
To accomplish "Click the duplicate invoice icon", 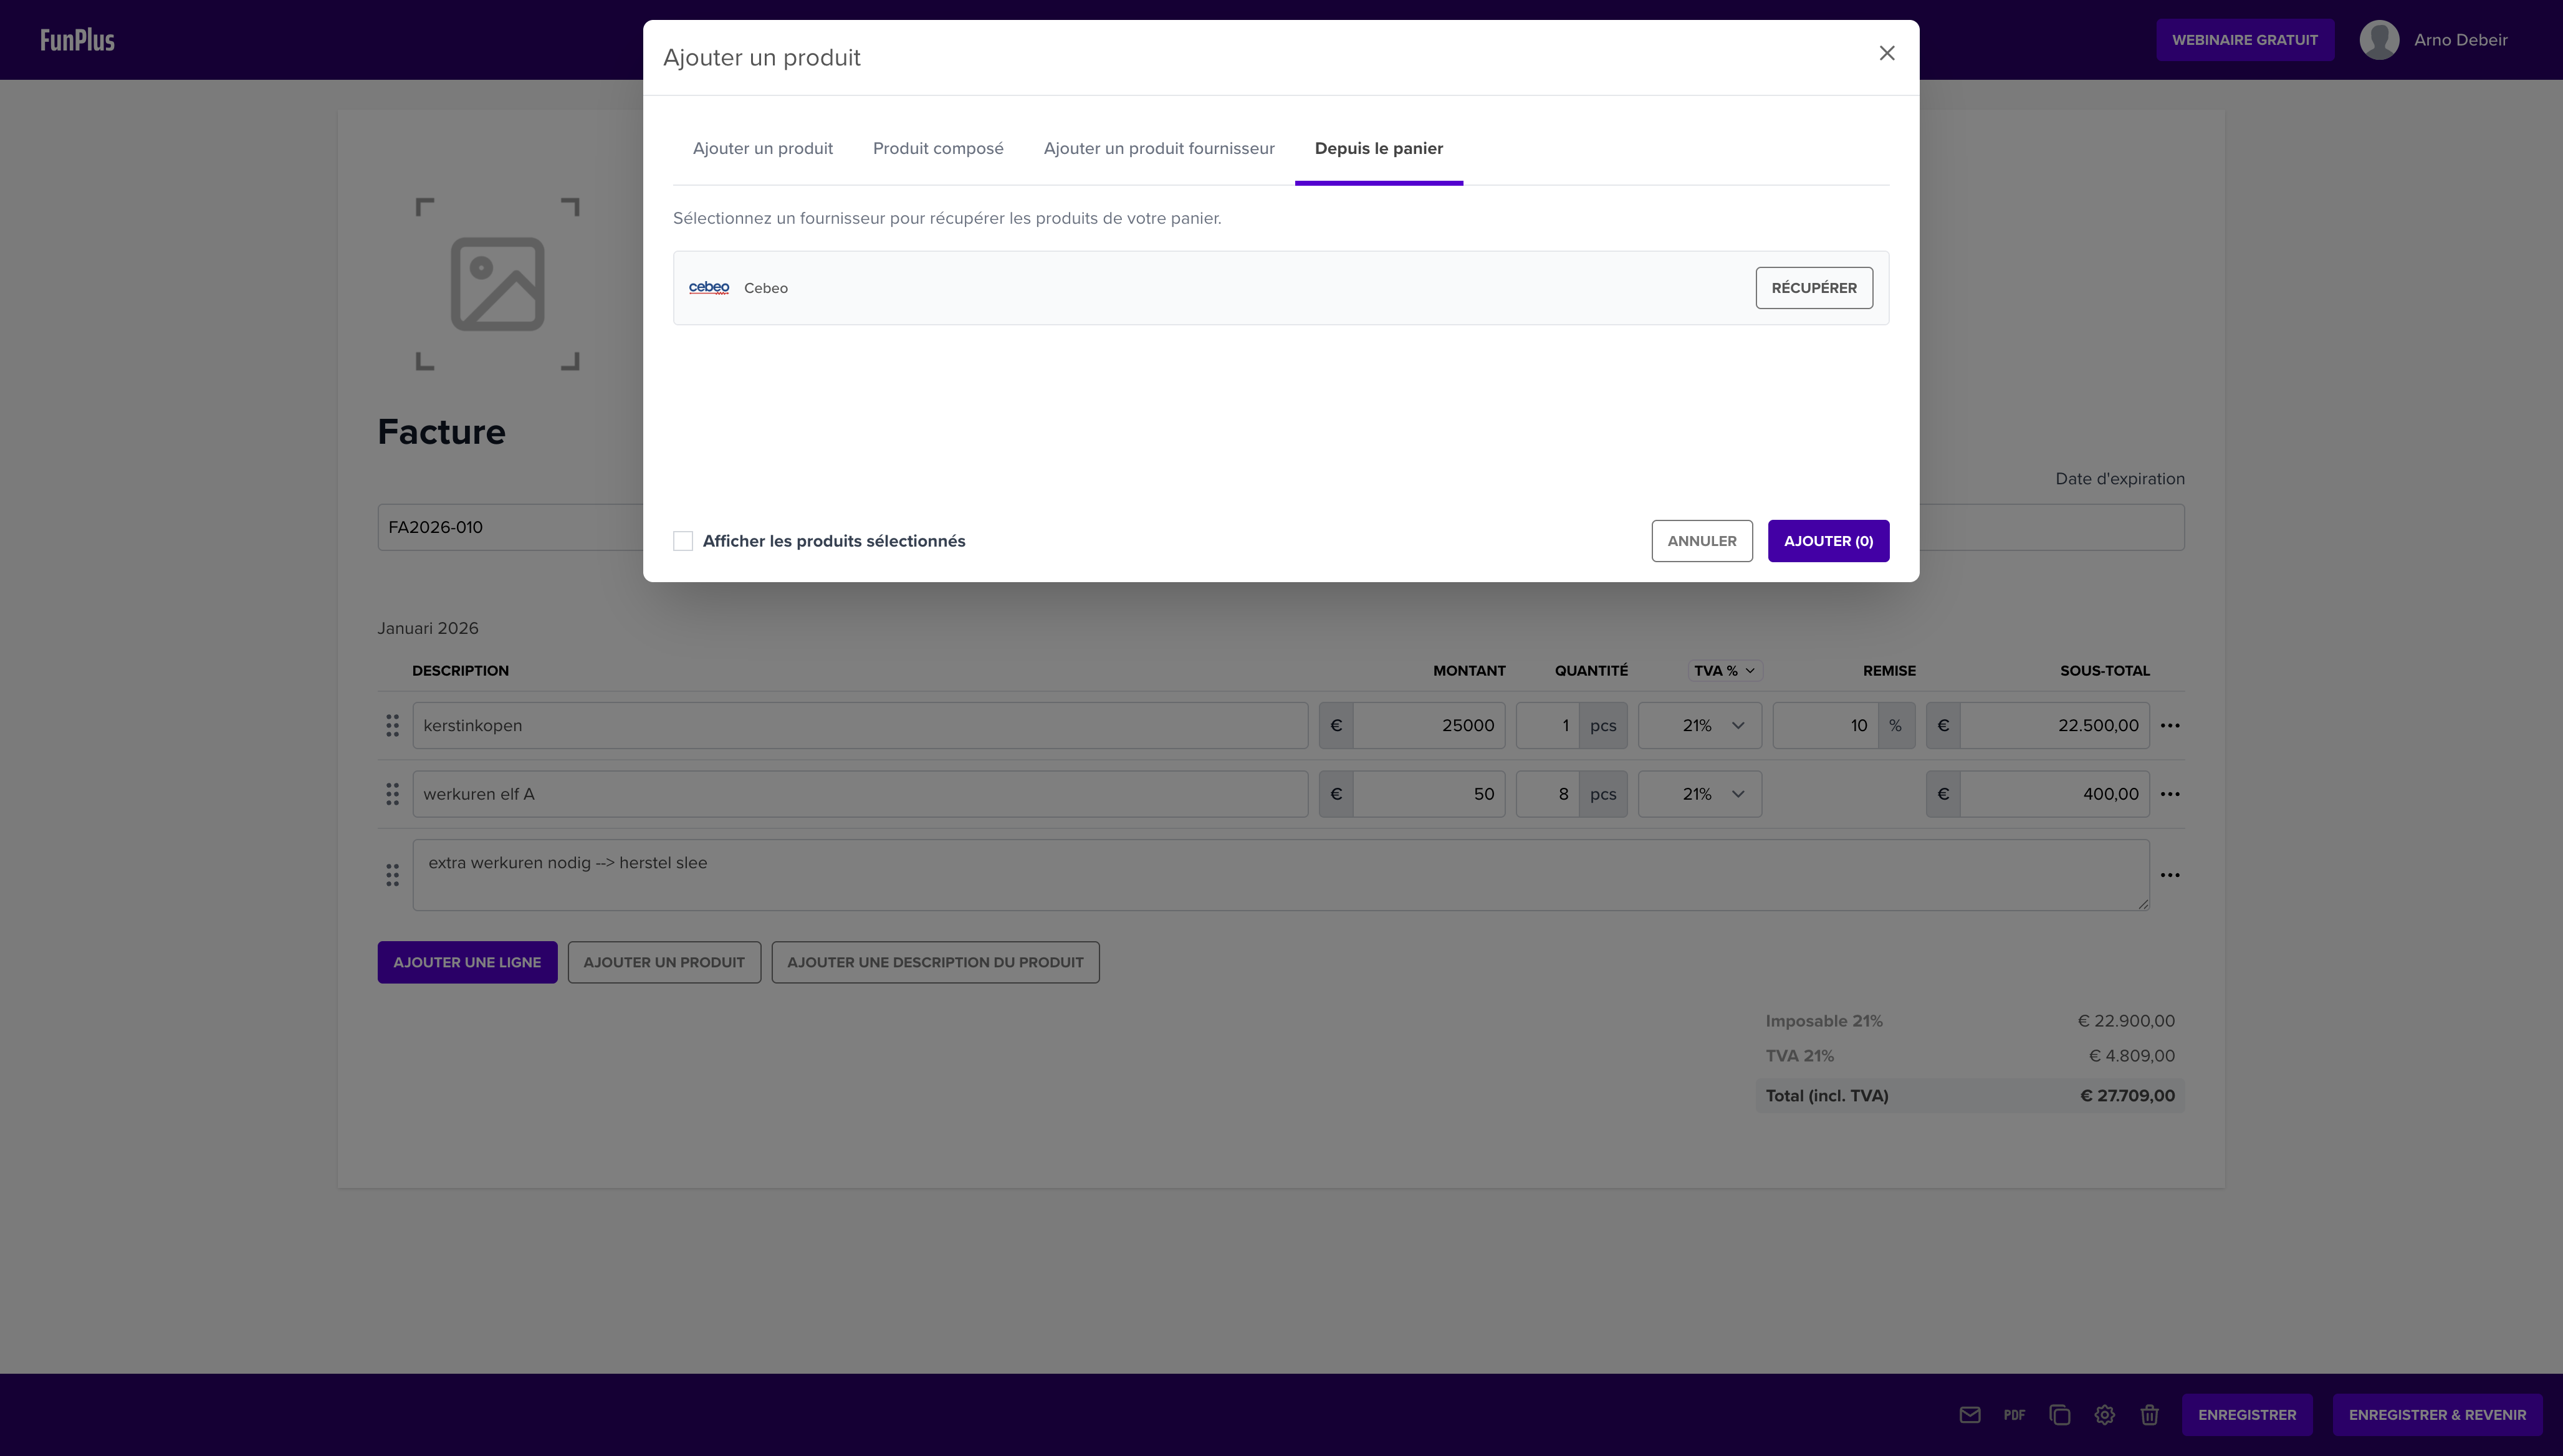I will (x=2059, y=1414).
